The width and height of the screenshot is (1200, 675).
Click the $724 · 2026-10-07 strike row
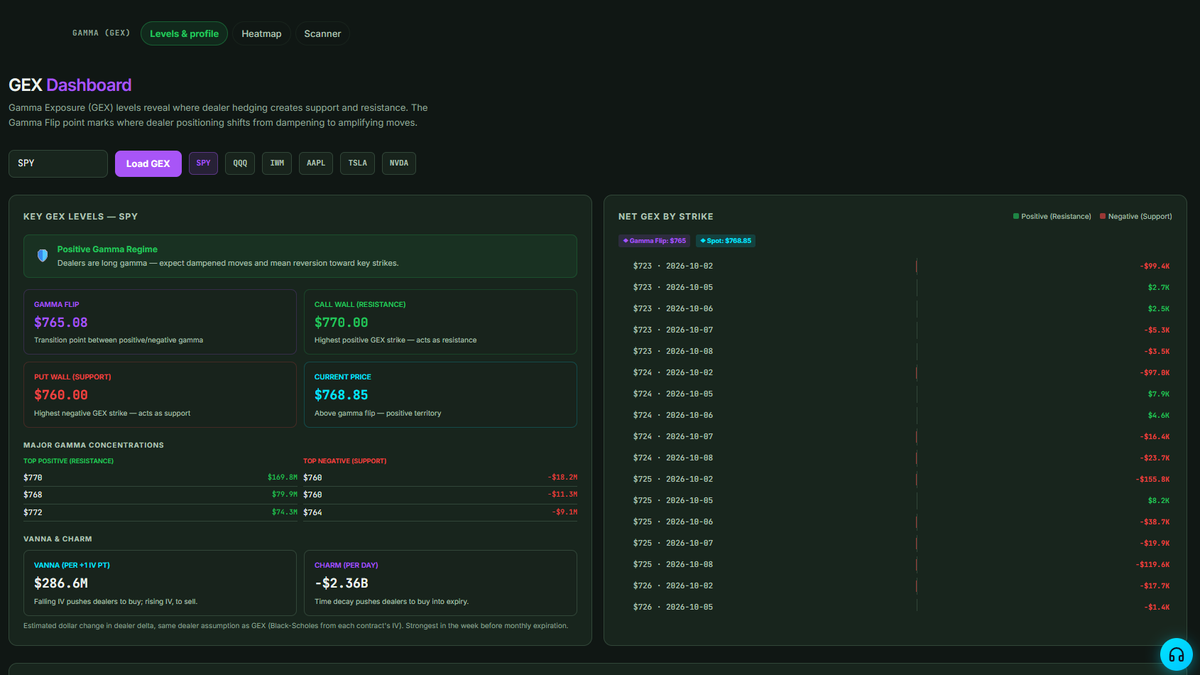tap(895, 436)
